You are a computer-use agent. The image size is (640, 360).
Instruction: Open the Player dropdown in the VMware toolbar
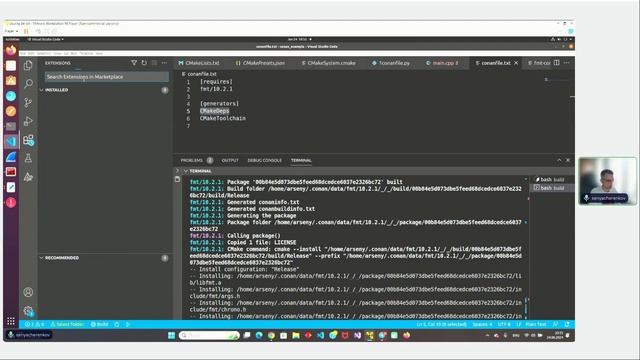click(11, 31)
